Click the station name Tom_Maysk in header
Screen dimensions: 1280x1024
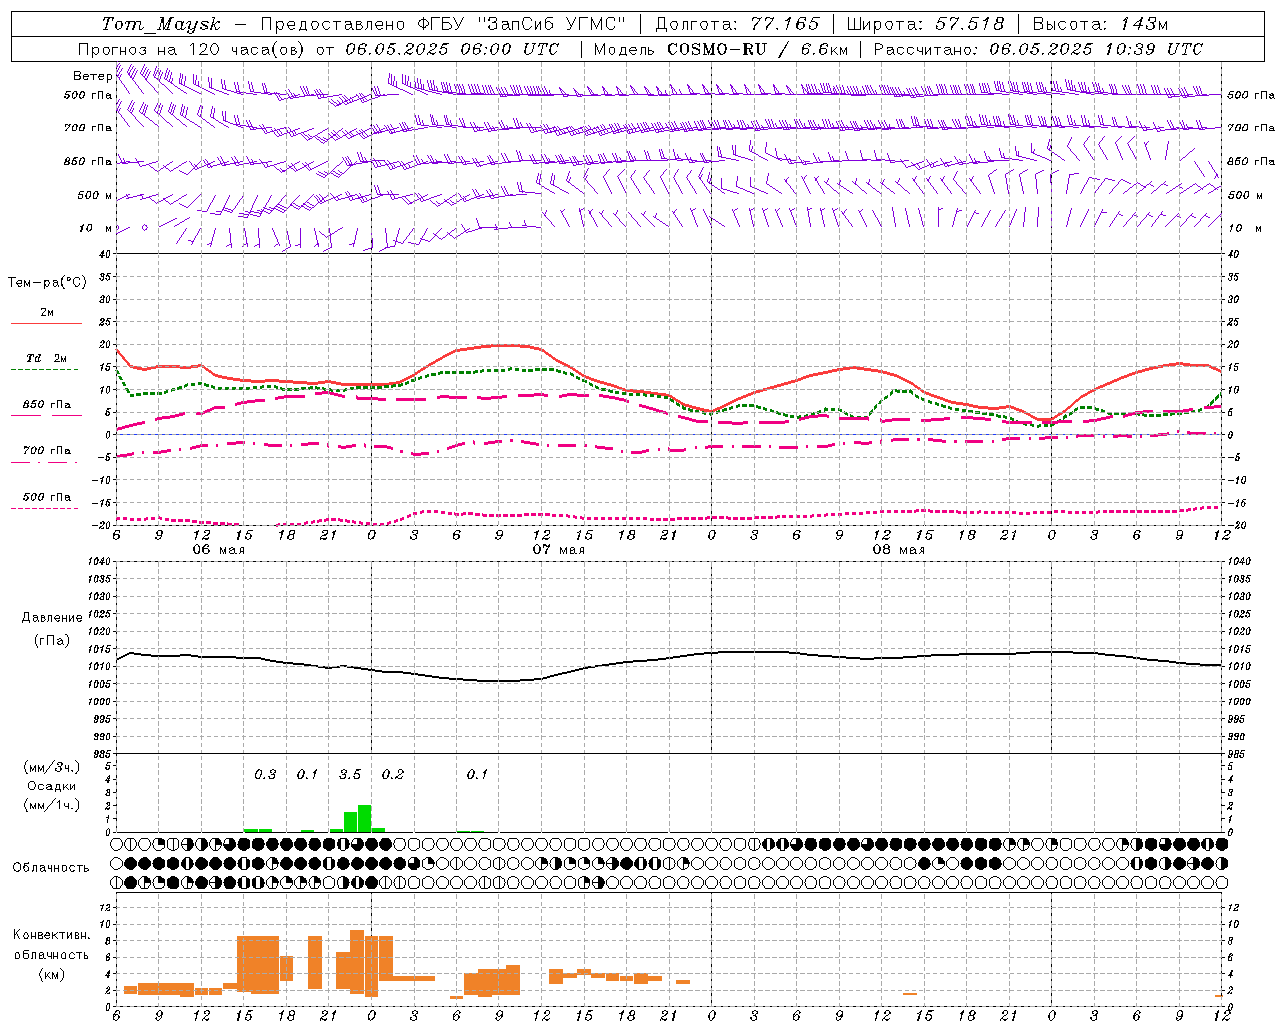coord(161,24)
